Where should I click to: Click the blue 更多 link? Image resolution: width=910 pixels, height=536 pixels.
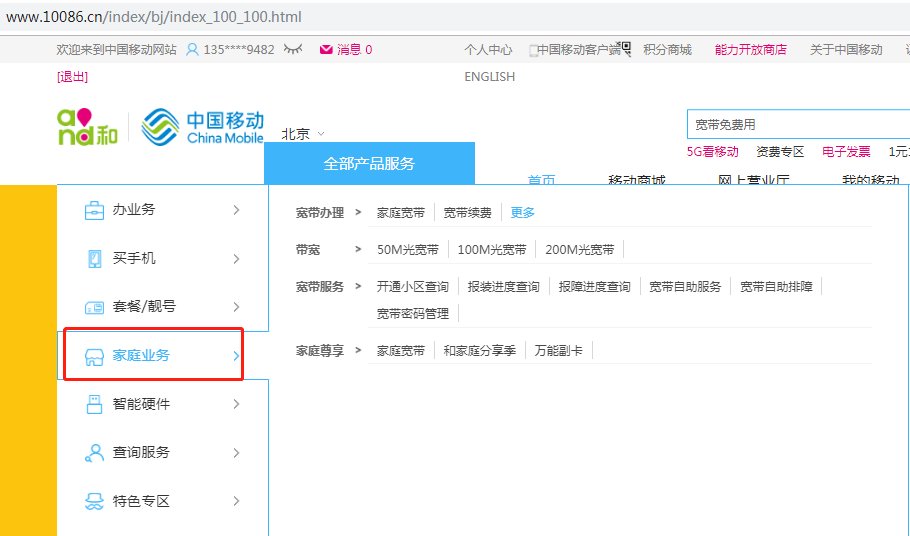click(522, 213)
